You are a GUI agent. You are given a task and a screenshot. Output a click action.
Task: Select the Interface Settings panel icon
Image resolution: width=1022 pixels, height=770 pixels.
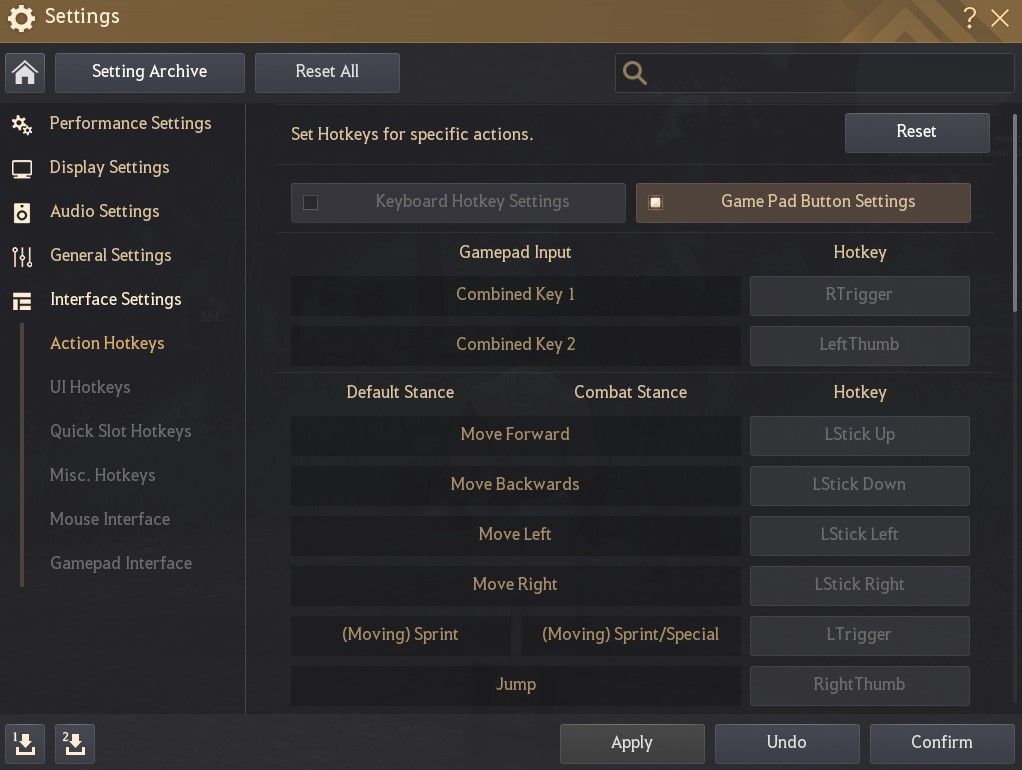coord(23,299)
